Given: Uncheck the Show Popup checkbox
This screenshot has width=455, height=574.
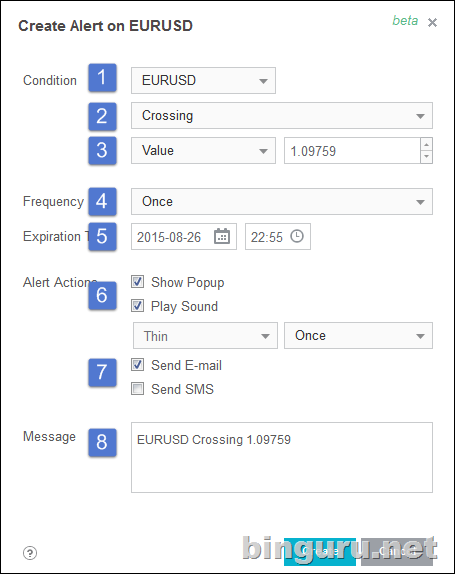Looking at the screenshot, I should click(138, 282).
